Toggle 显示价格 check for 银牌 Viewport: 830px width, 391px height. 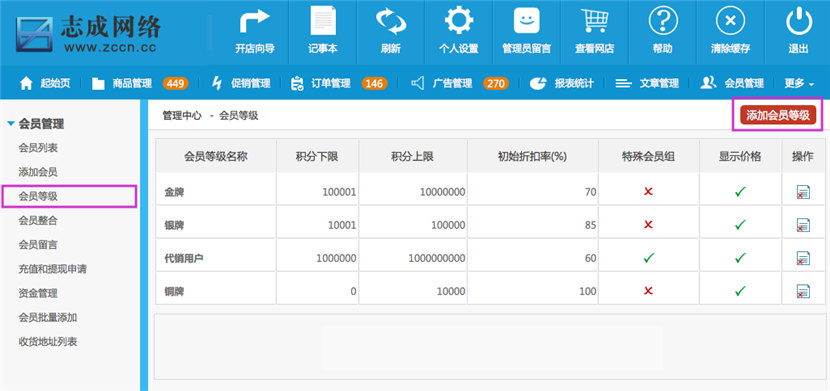(740, 225)
